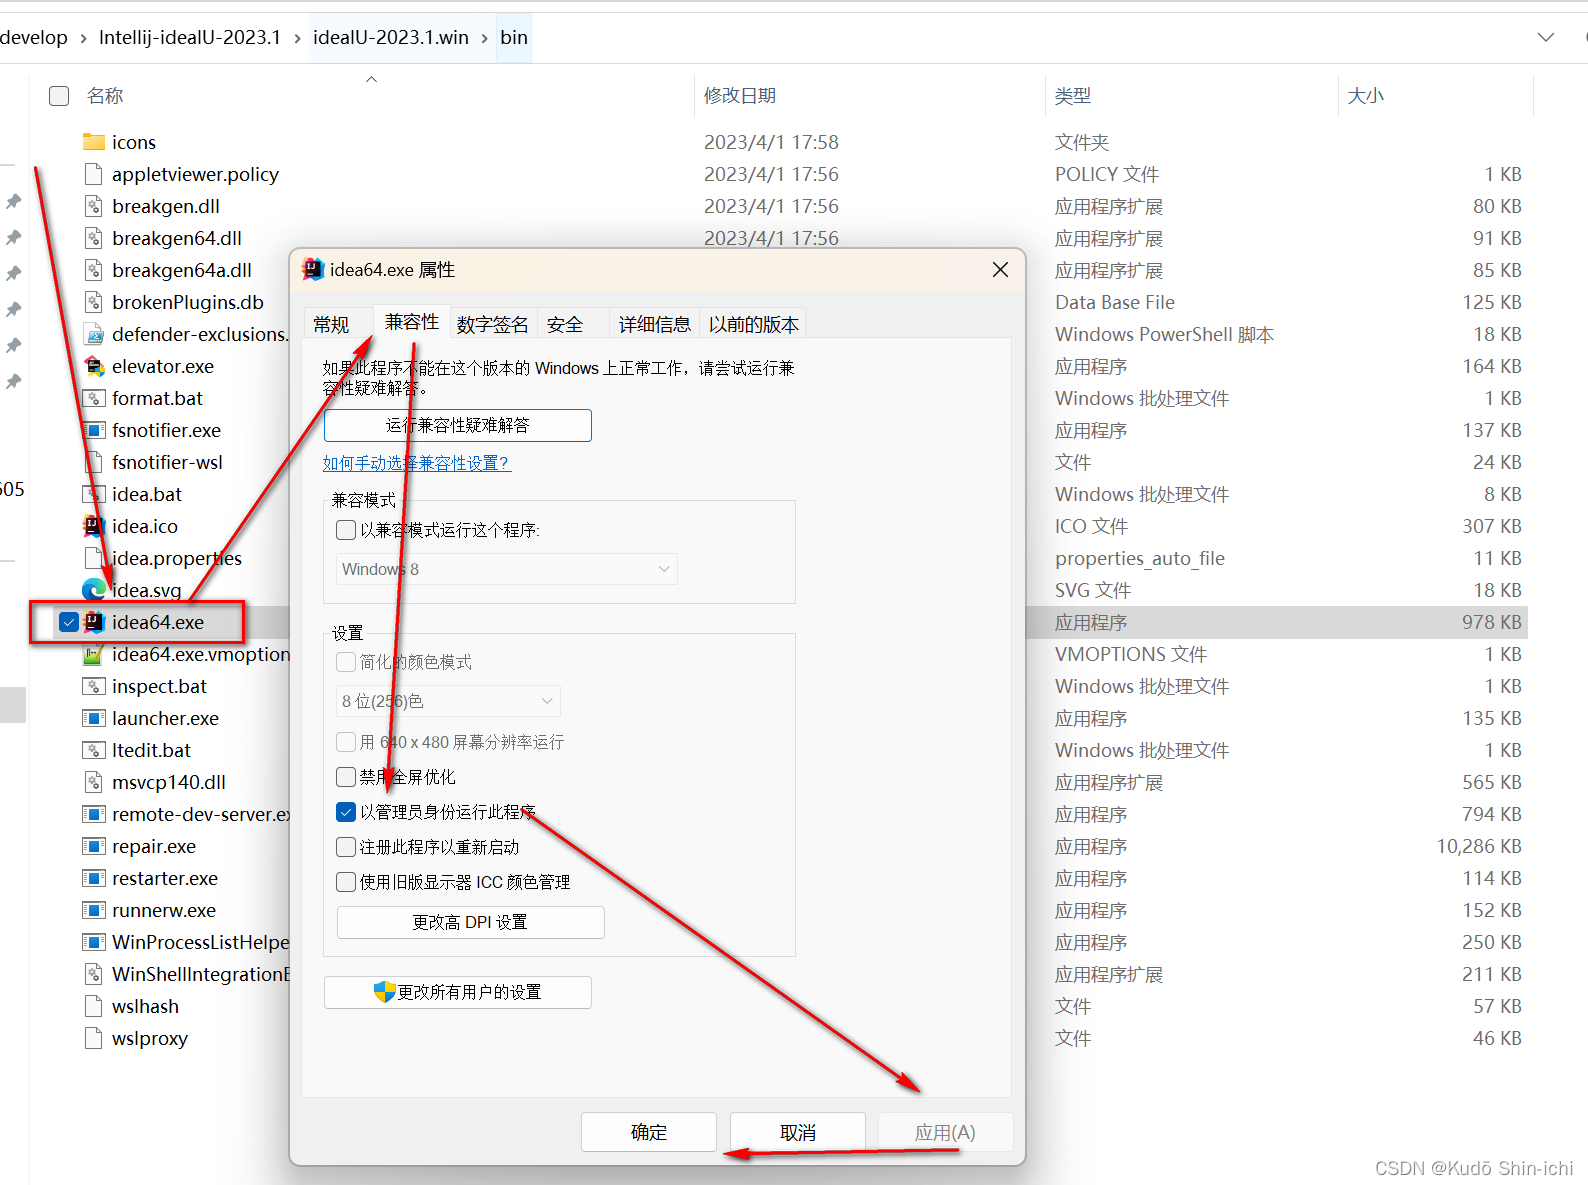Close the idea64.exe 属性 dialog
1588x1185 pixels.
(1000, 270)
